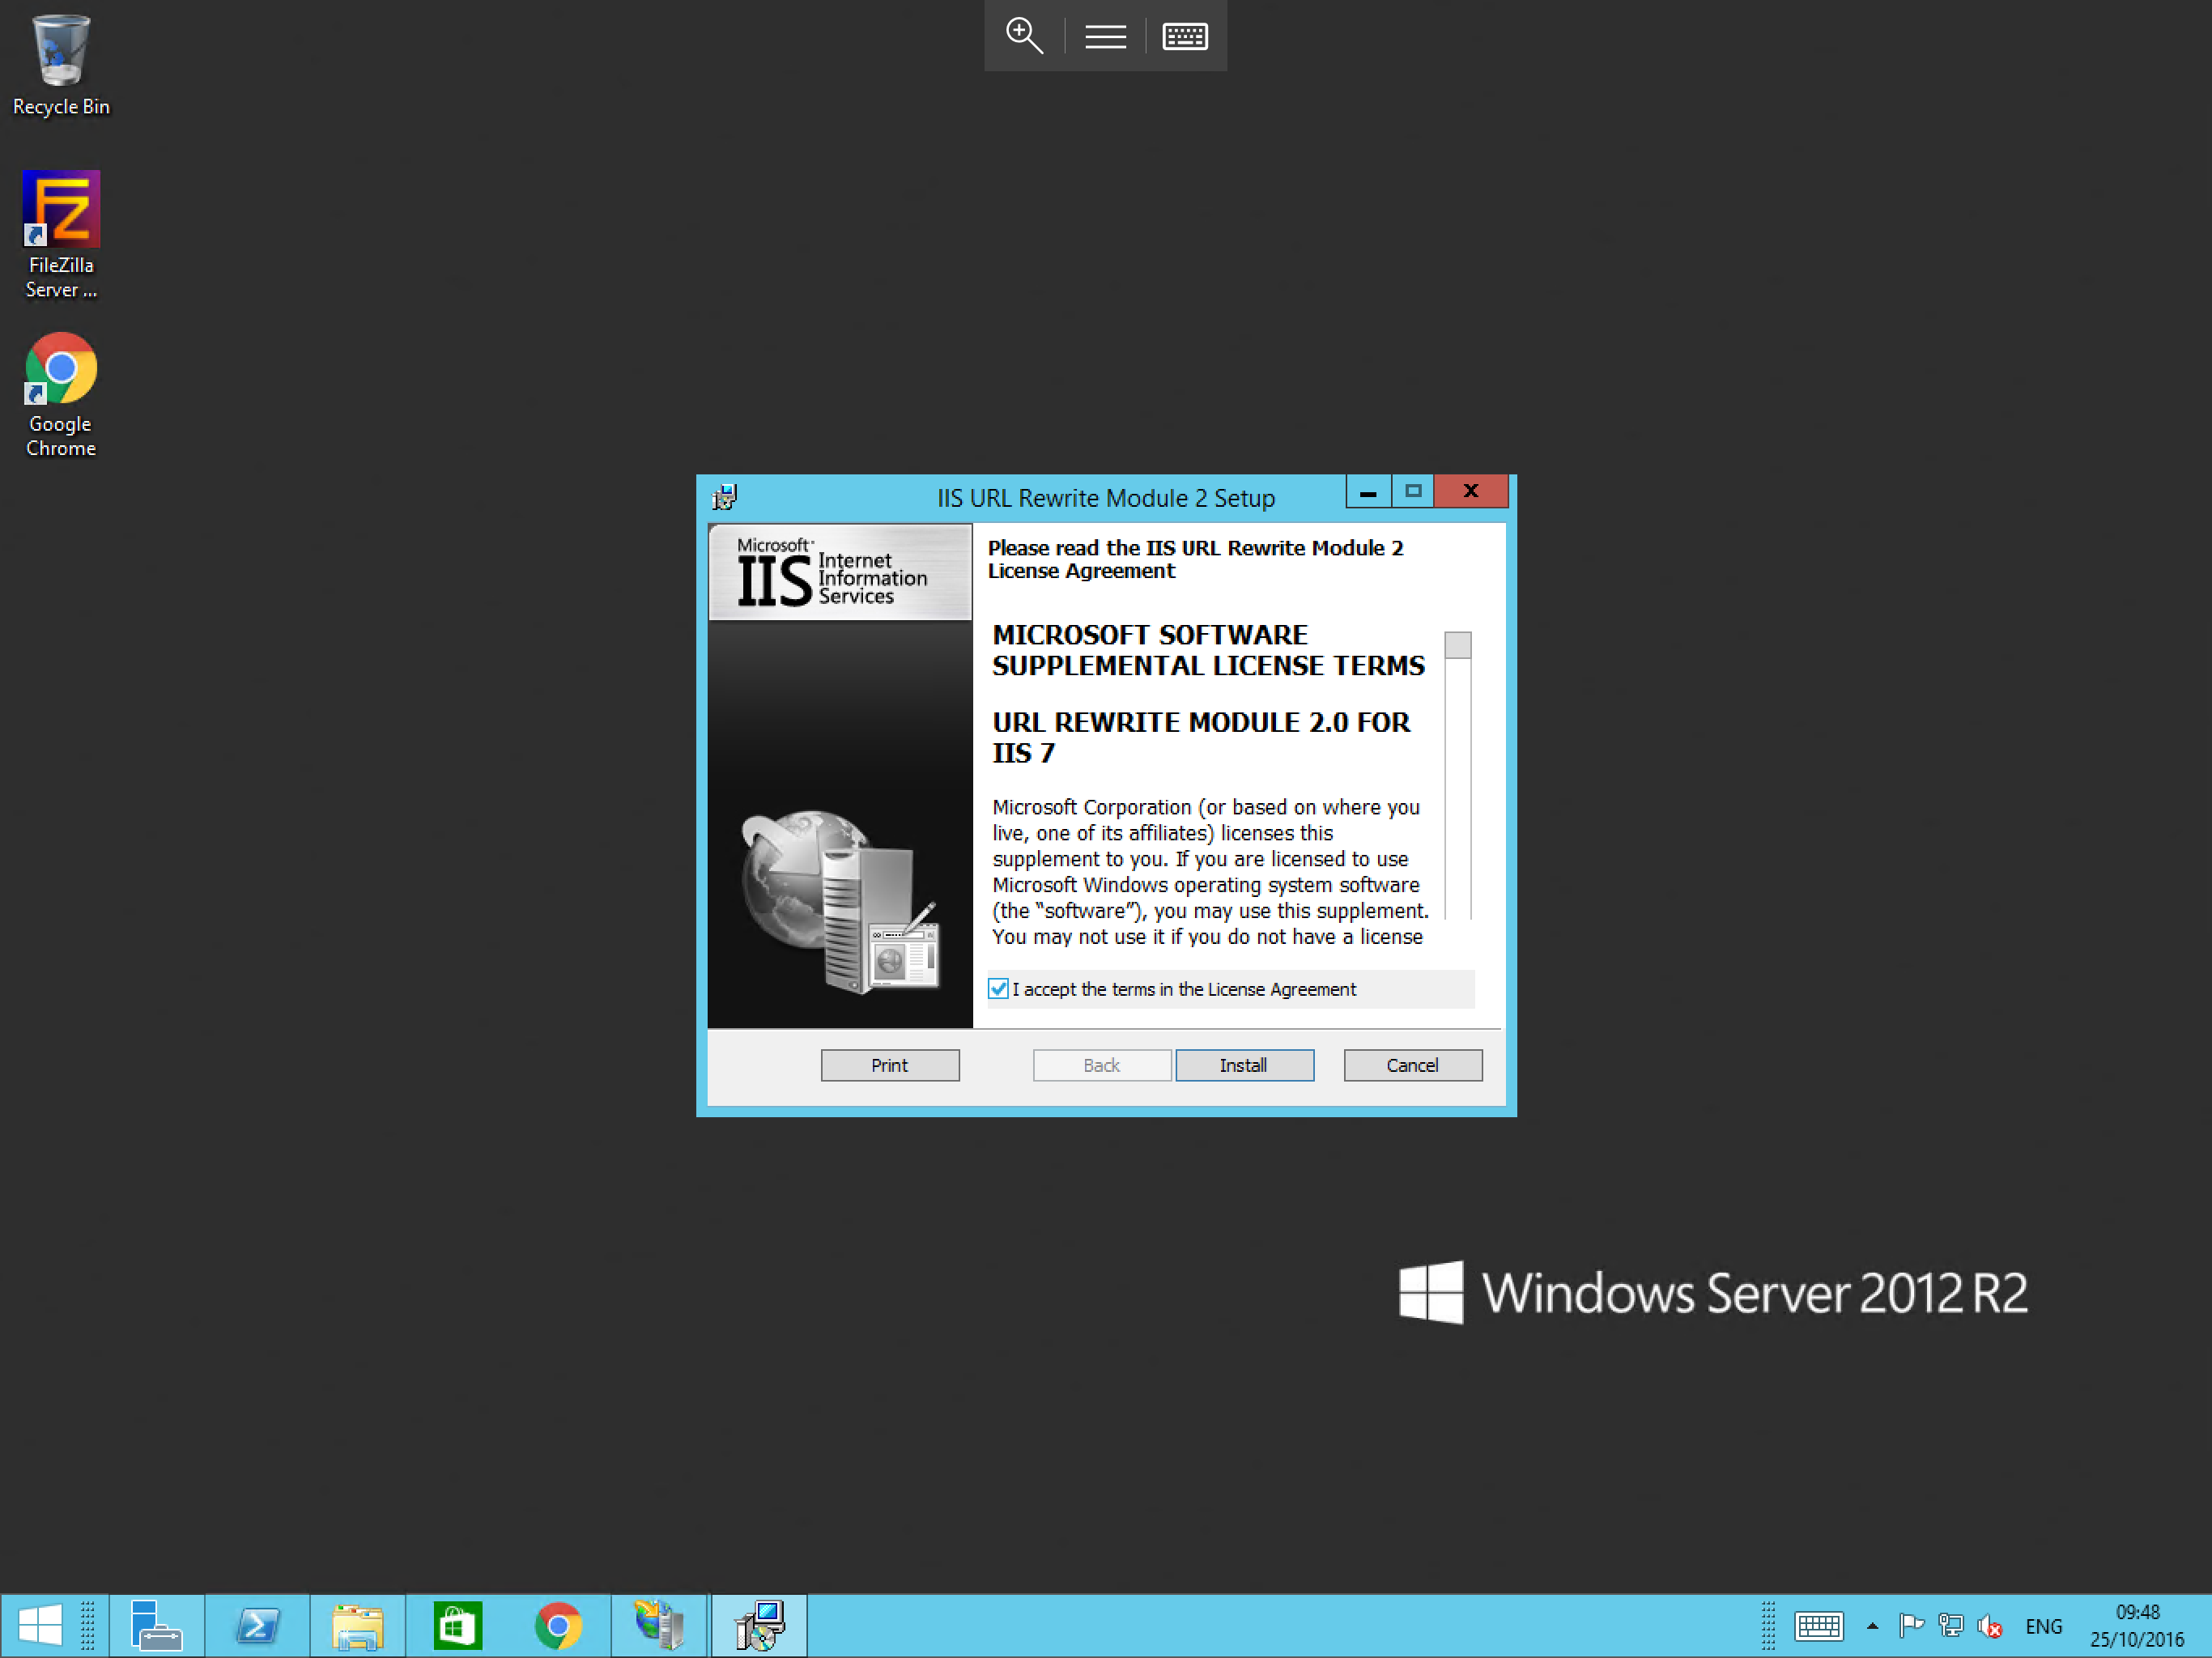This screenshot has height=1658, width=2212.
Task: Minimize the IIS URL Rewrite Setup window
Action: click(x=1368, y=491)
